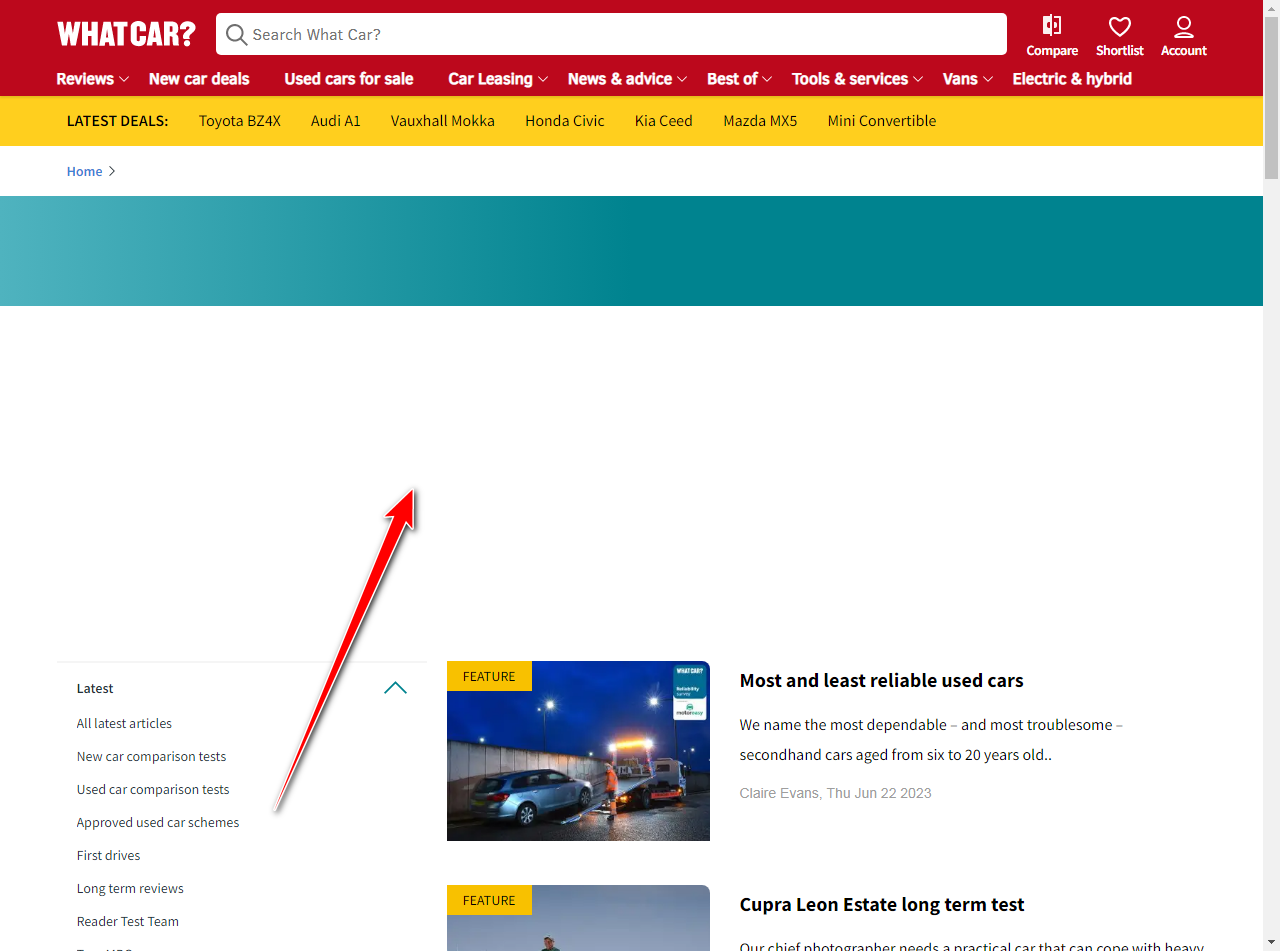Open the Compare tool

[x=1052, y=35]
